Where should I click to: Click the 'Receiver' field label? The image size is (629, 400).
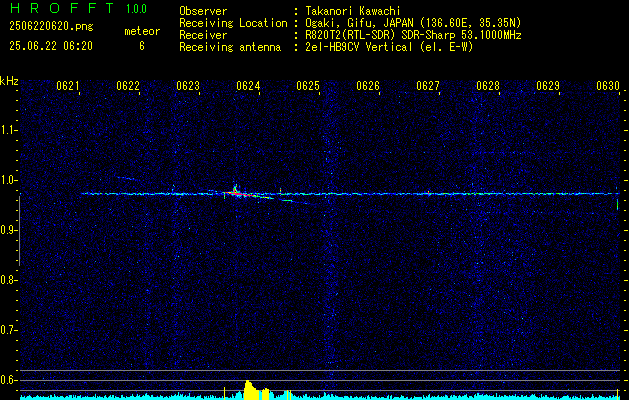(x=203, y=35)
